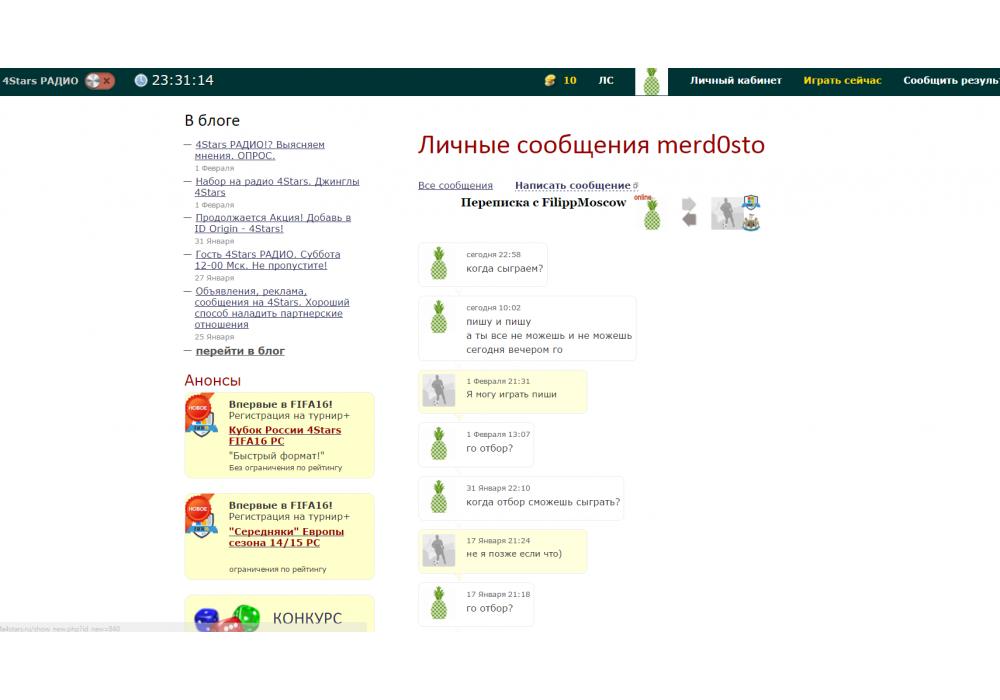Image resolution: width=1000 pixels, height=700 pixels.
Task: Click the pineapple avatar on the 1 Февраля 13:07 message
Action: tap(439, 444)
